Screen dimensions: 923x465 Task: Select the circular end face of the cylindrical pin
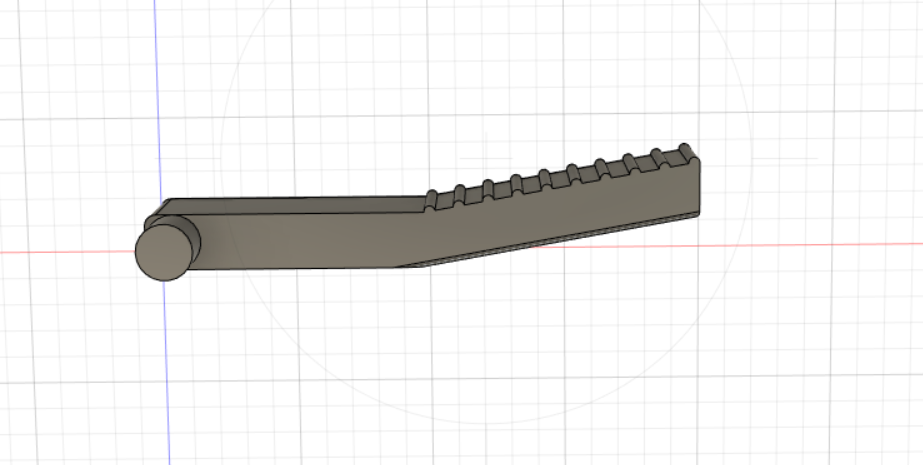click(x=164, y=253)
